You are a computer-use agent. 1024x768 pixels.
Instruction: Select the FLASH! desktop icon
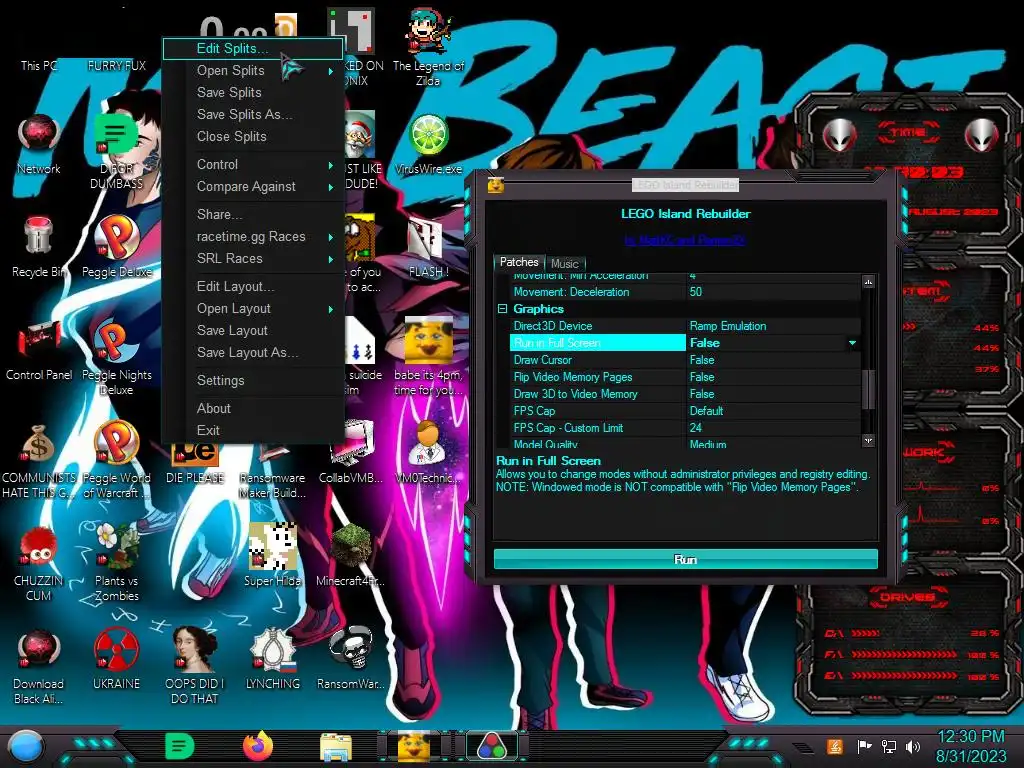coord(428,247)
